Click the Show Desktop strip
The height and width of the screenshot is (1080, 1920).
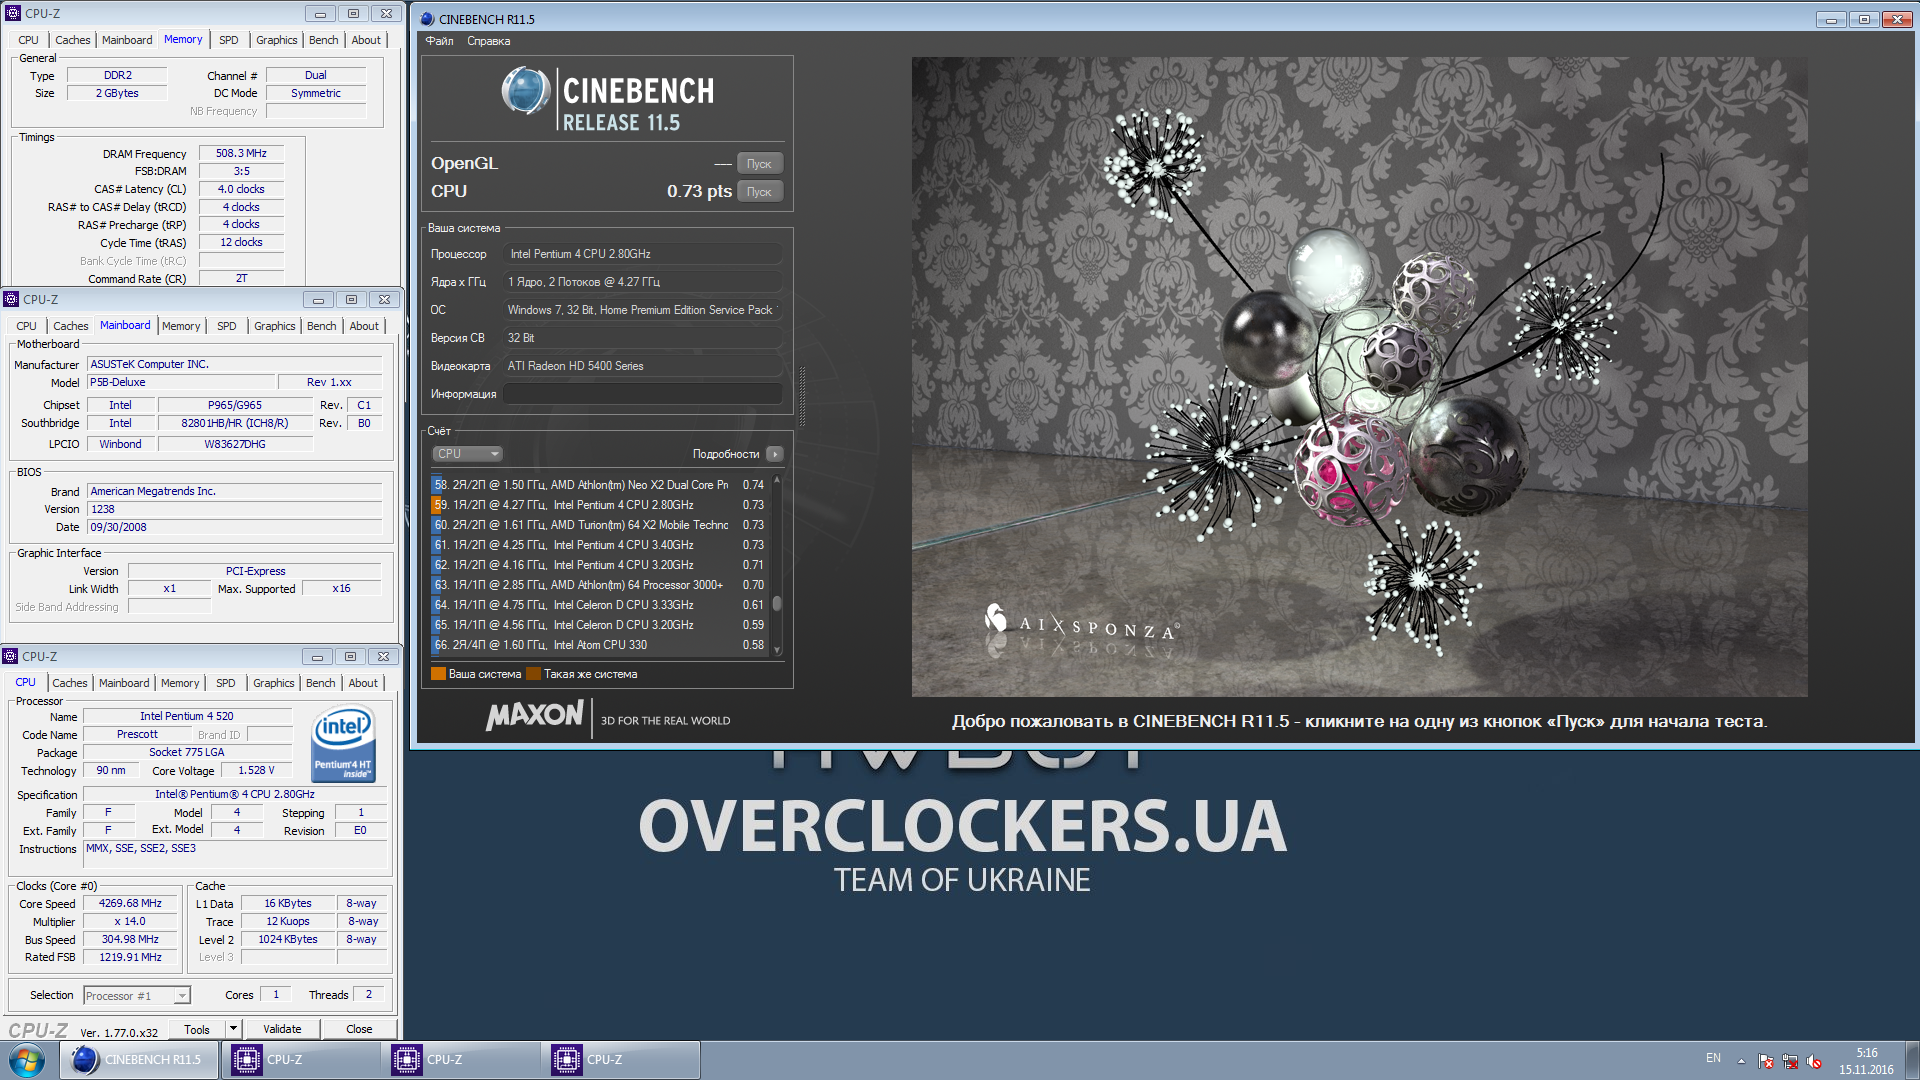(1912, 1060)
